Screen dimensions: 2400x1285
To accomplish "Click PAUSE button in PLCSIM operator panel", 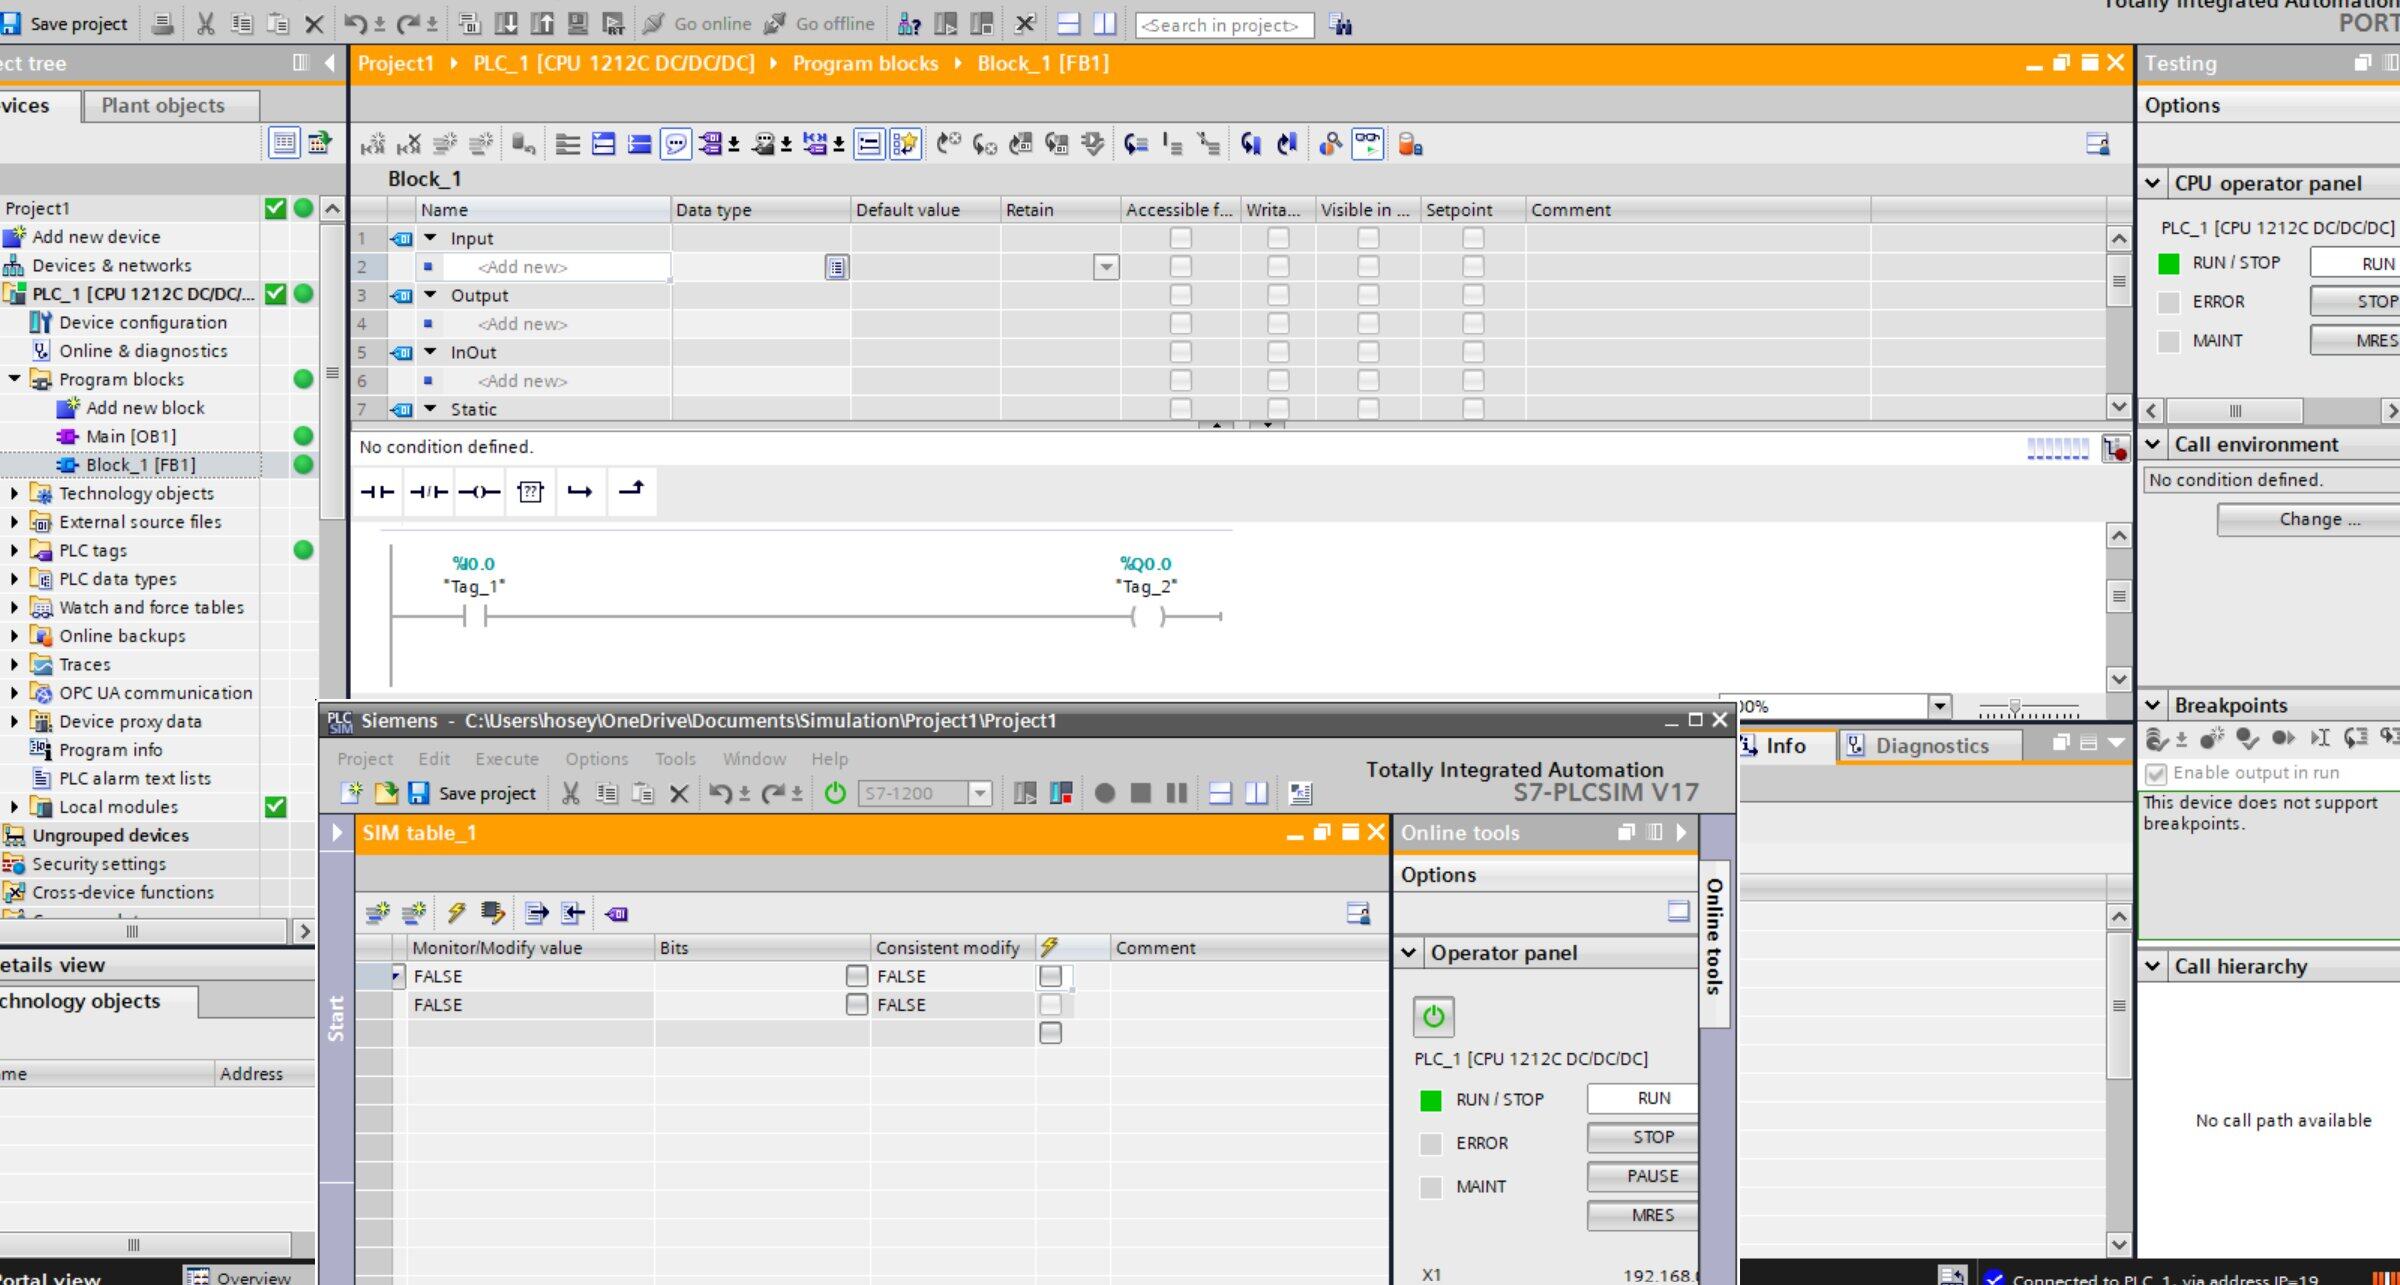I will [x=1642, y=1176].
